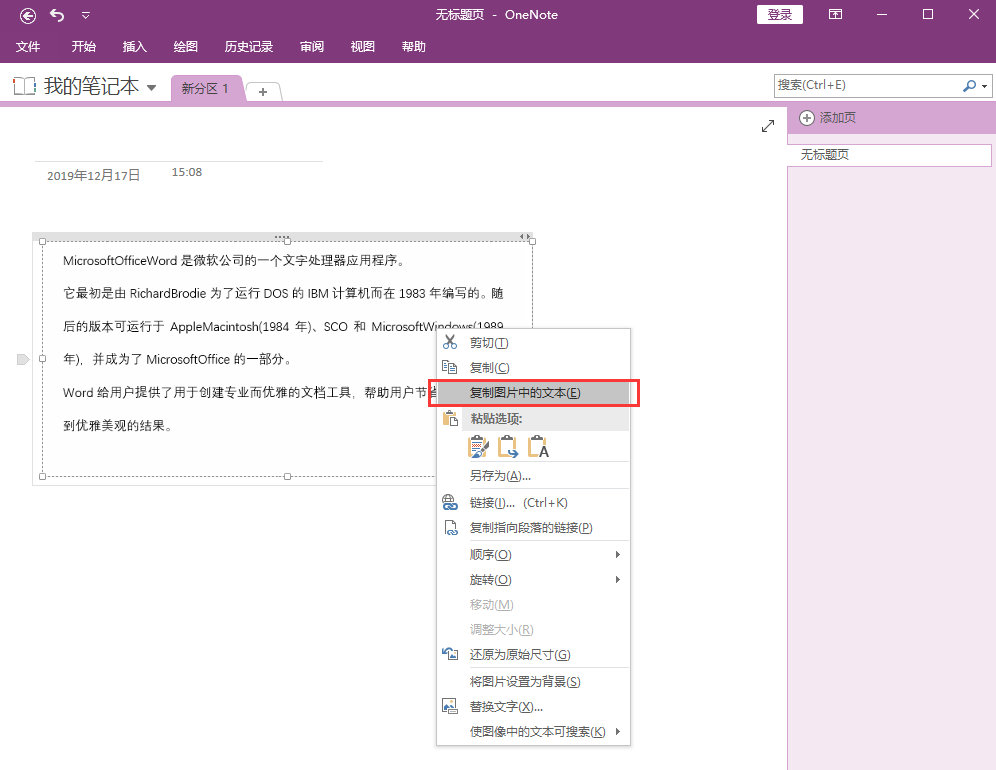
Task: Switch to the 开始 ribbon tab
Action: (x=83, y=46)
